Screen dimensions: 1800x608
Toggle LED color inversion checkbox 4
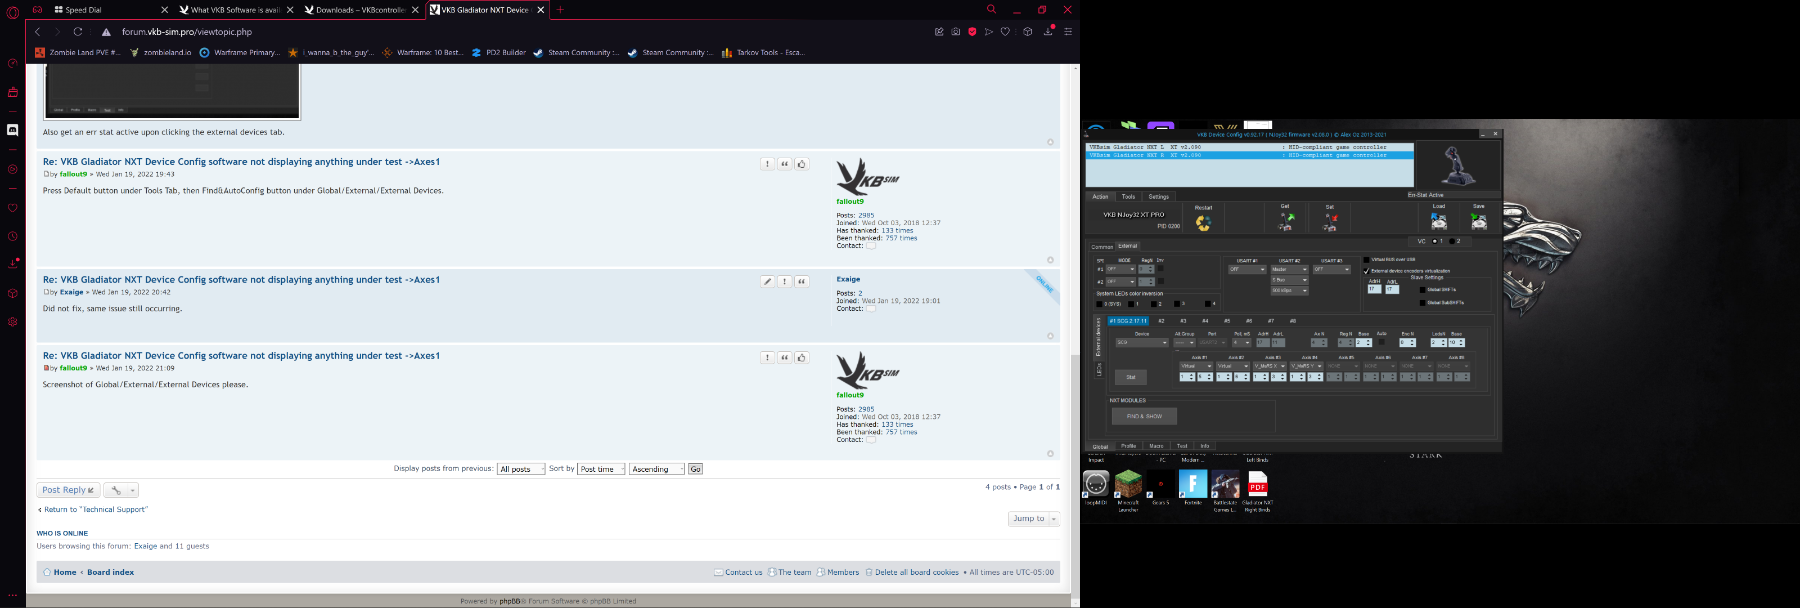tap(1208, 304)
